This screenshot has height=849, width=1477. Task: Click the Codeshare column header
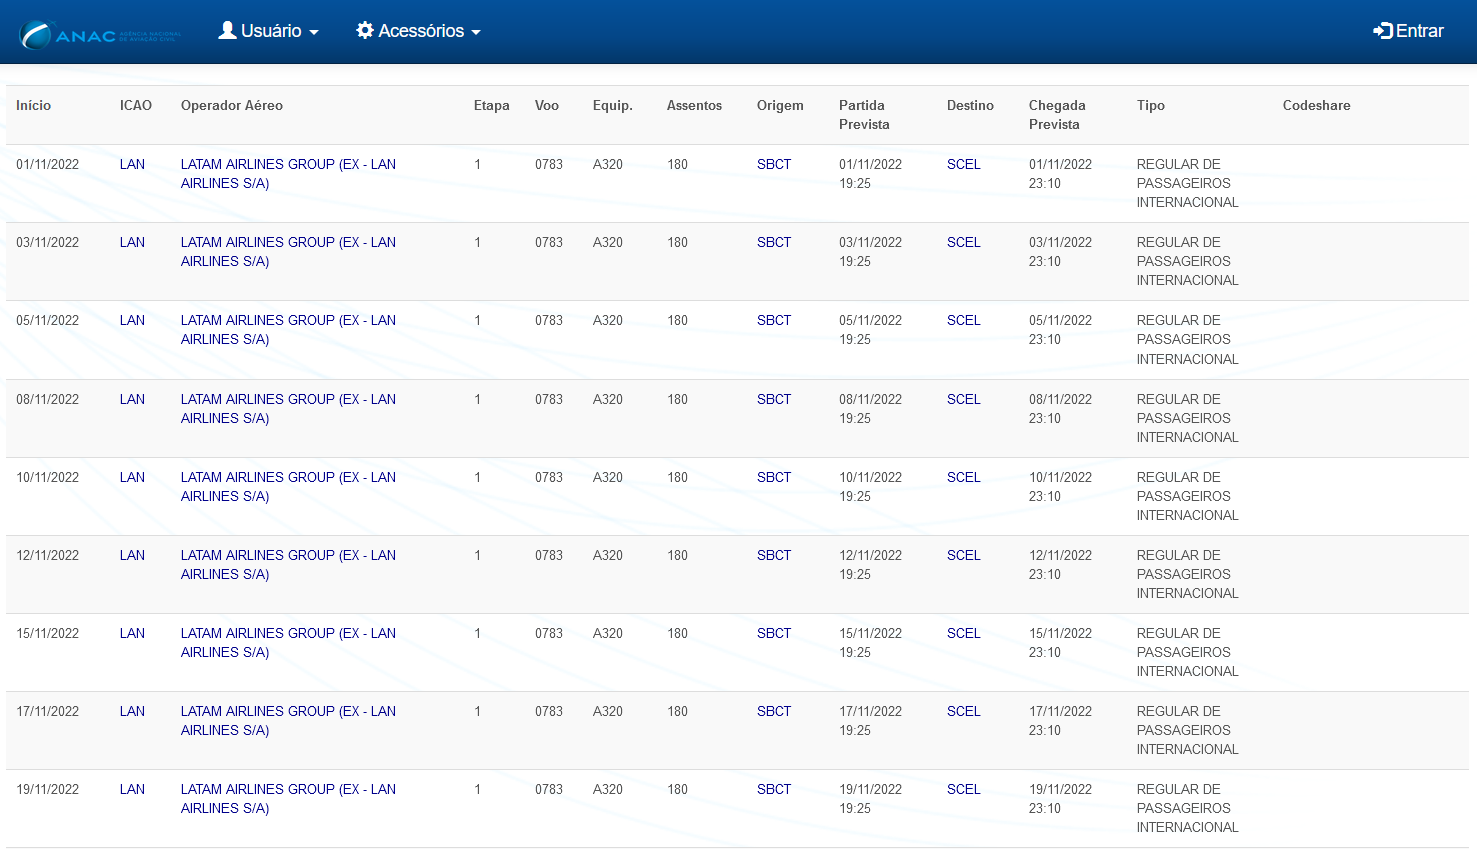tap(1316, 105)
